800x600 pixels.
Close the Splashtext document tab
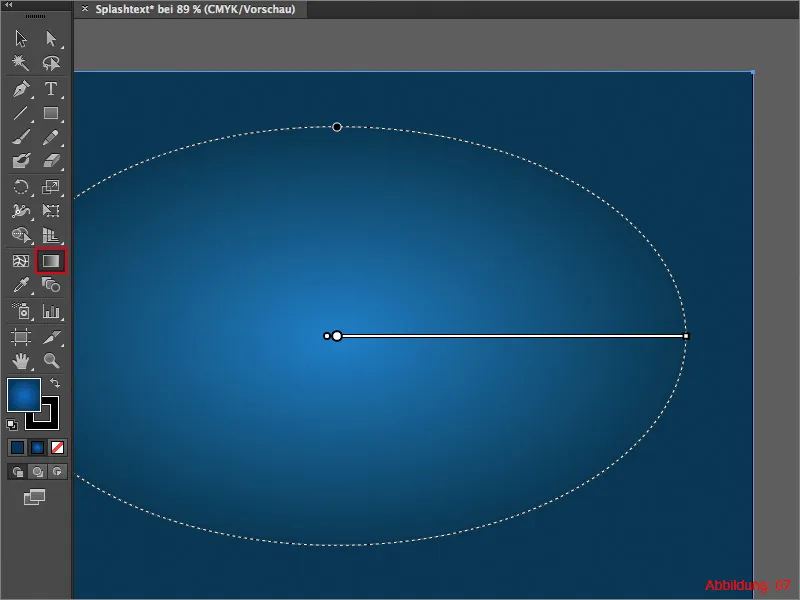[x=85, y=9]
